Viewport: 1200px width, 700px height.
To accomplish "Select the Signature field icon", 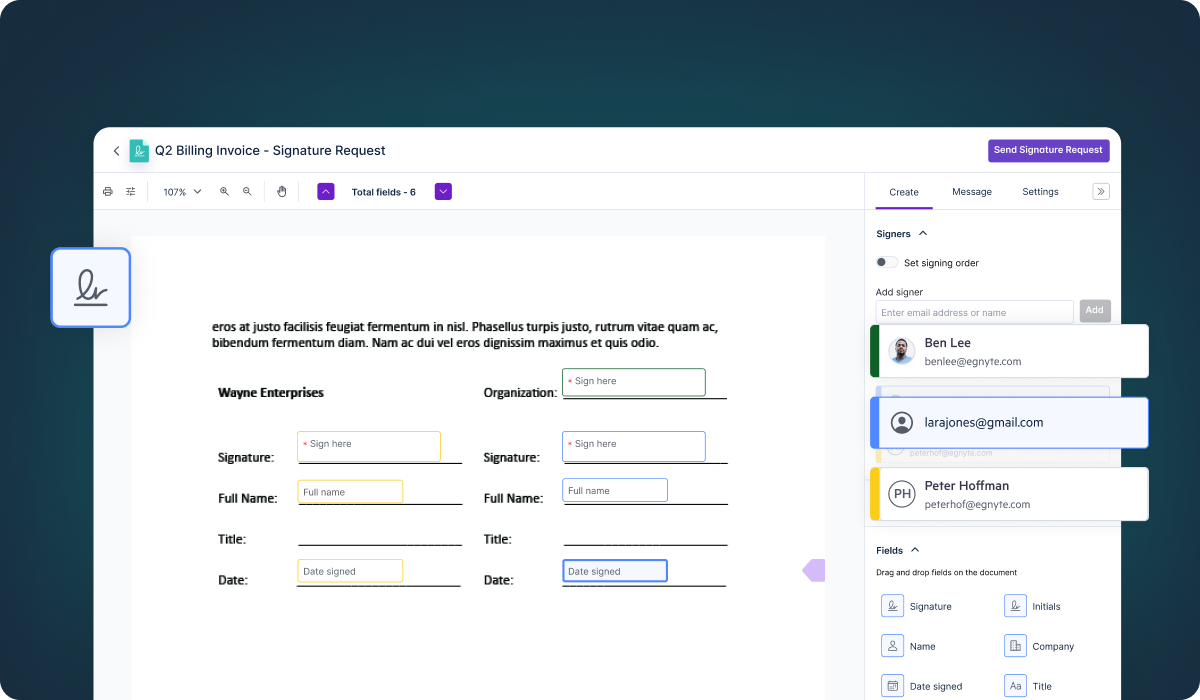I will [x=892, y=605].
